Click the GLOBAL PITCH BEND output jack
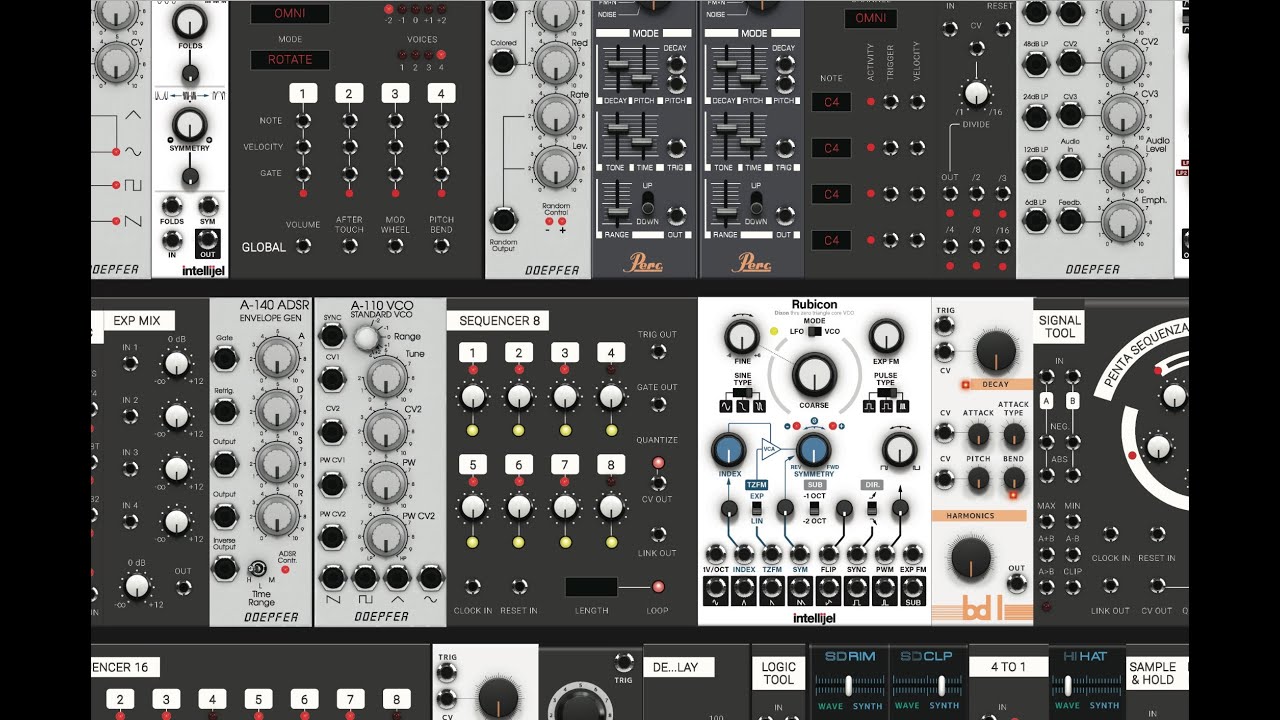The height and width of the screenshot is (720, 1280). coord(441,246)
